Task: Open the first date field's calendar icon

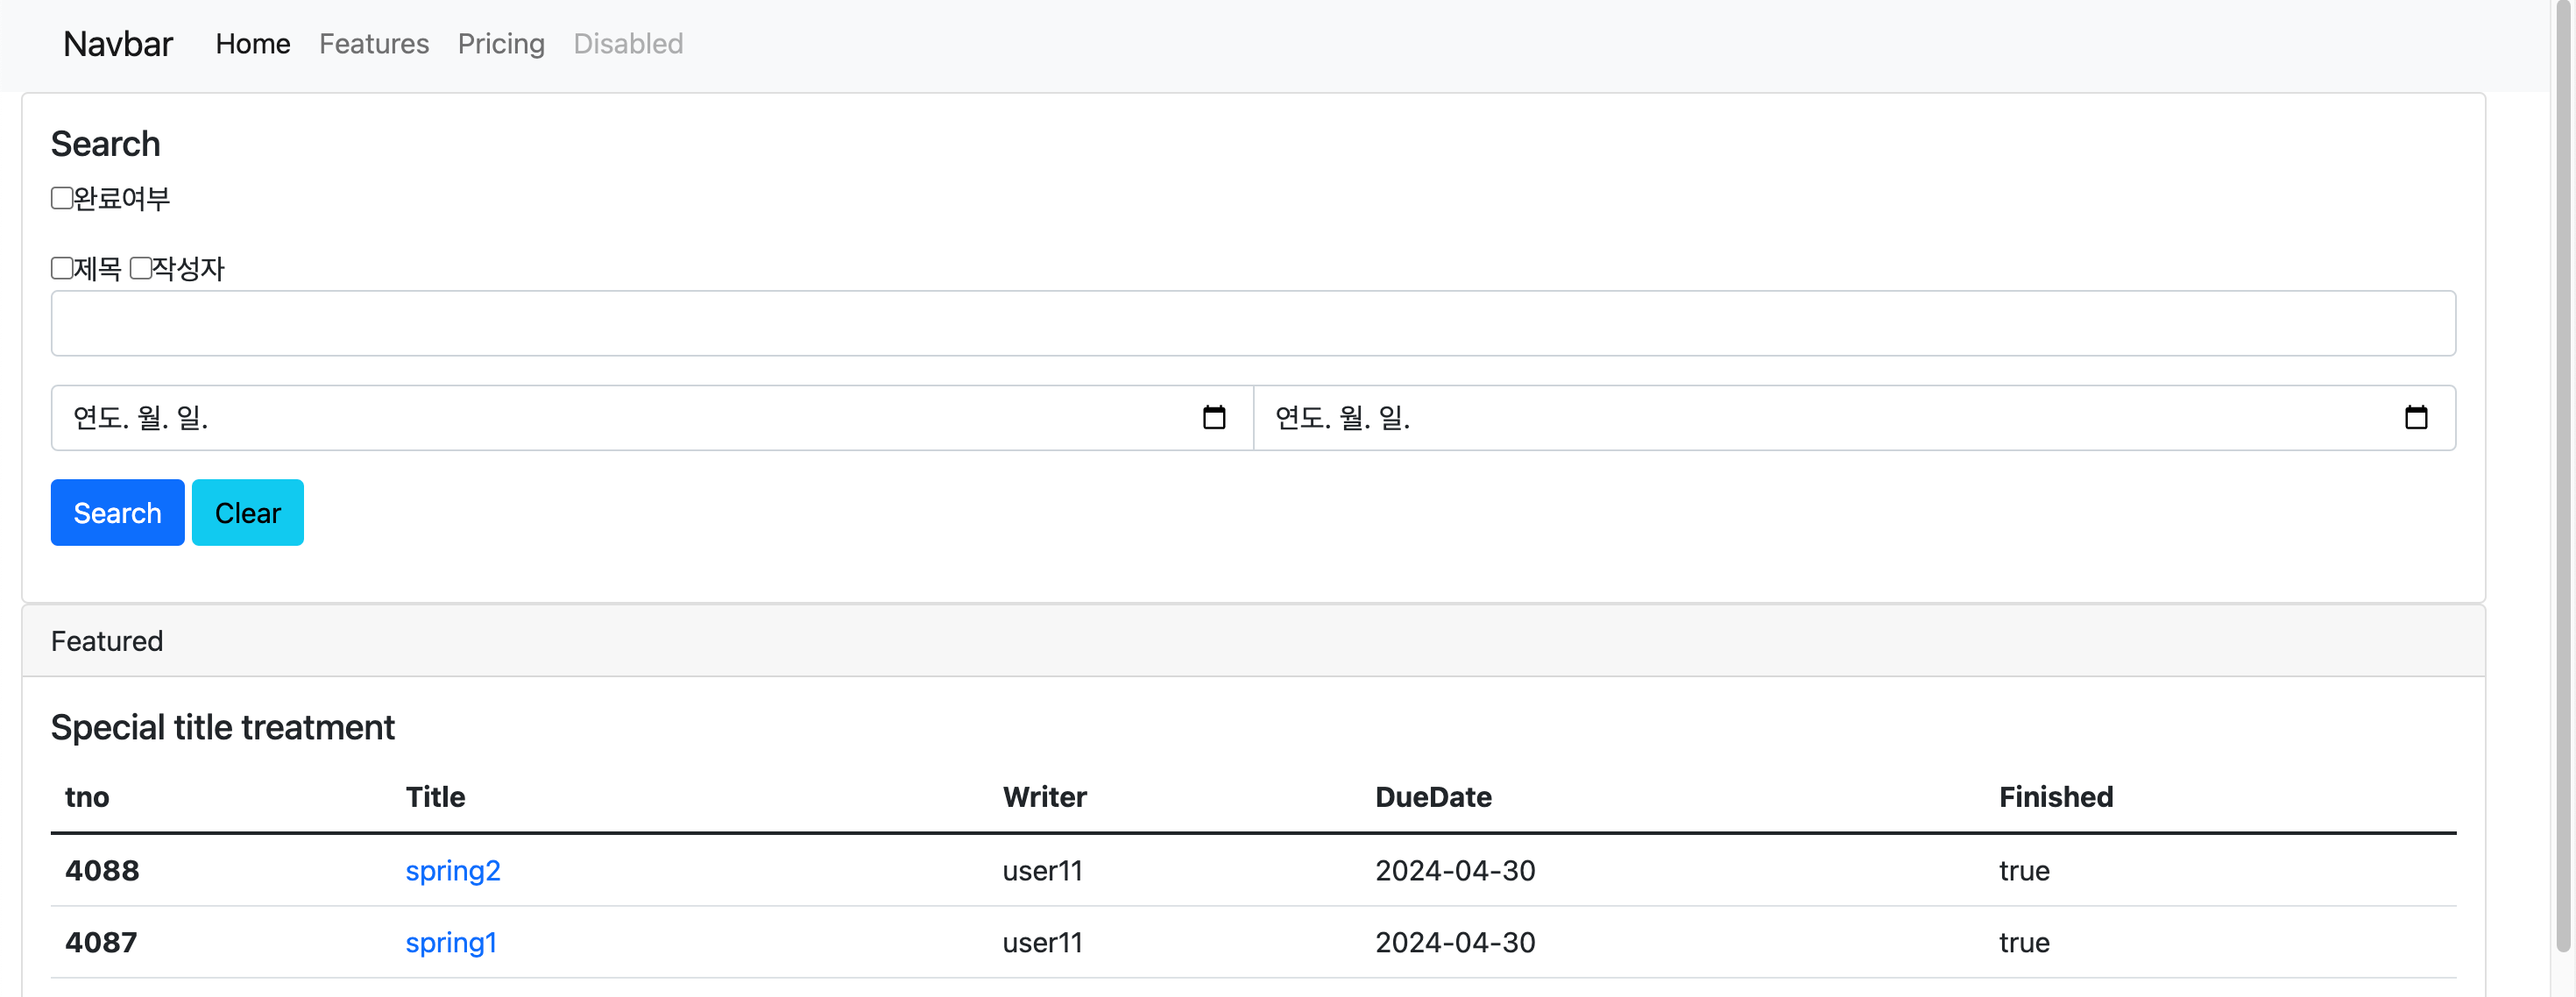Action: click(x=1213, y=417)
